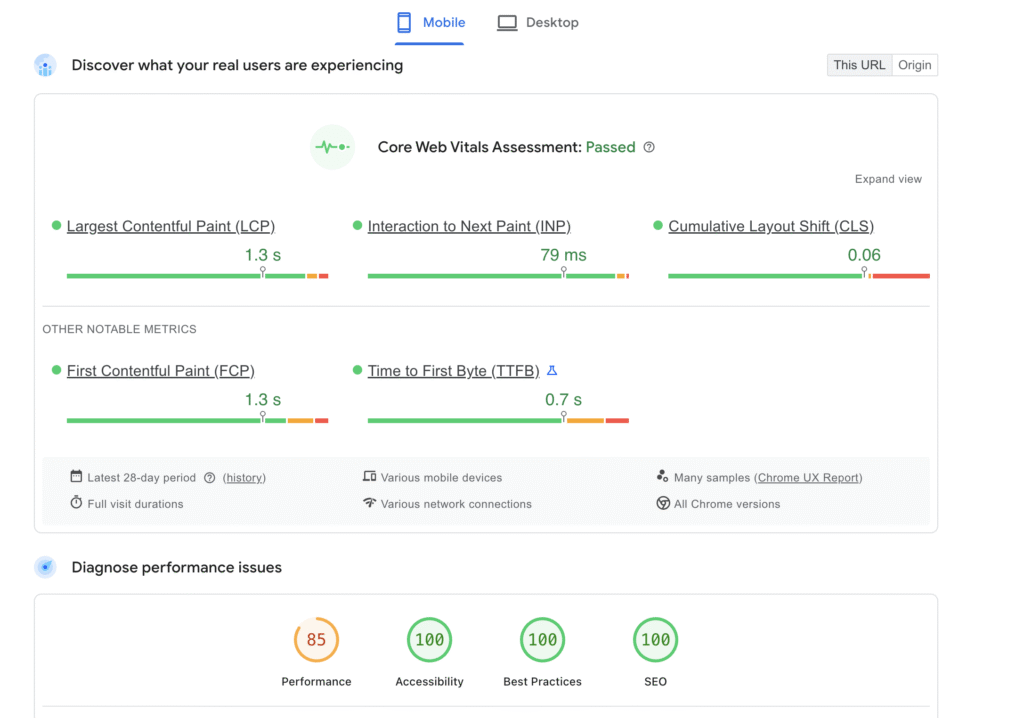Image resolution: width=1024 pixels, height=718 pixels.
Task: Open the 28-day period help icon
Action: click(x=210, y=478)
